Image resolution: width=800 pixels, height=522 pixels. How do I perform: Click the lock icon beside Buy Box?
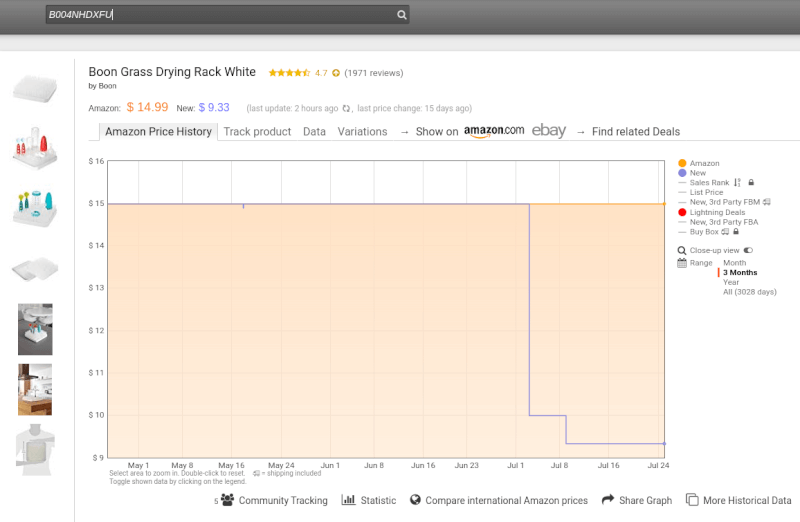736,231
